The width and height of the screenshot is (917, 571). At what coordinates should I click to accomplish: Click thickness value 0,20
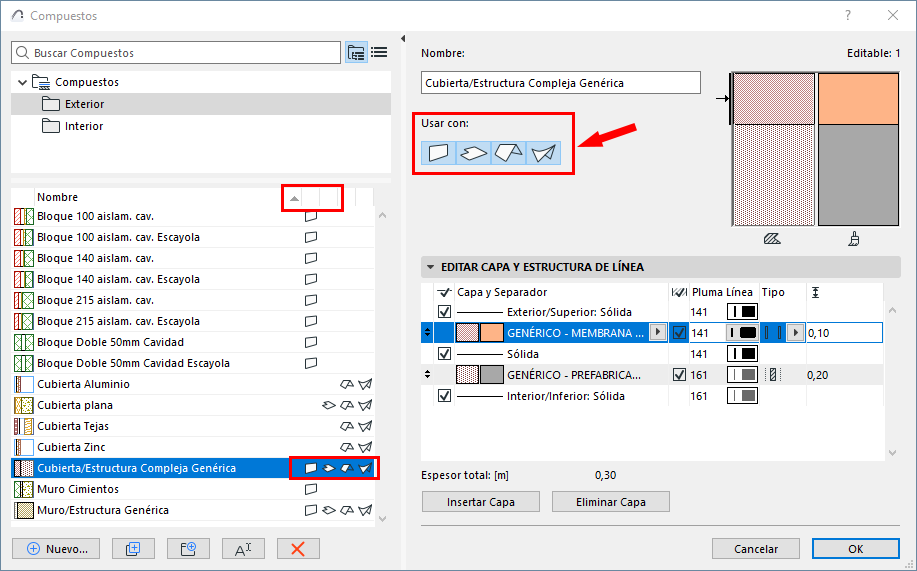click(x=818, y=375)
